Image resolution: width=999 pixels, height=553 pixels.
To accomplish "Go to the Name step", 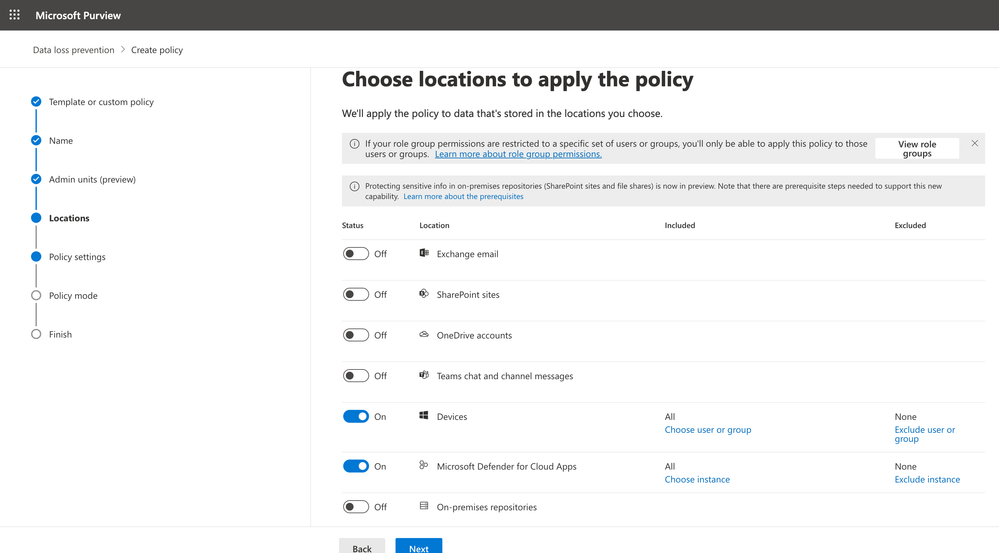I will click(x=61, y=141).
